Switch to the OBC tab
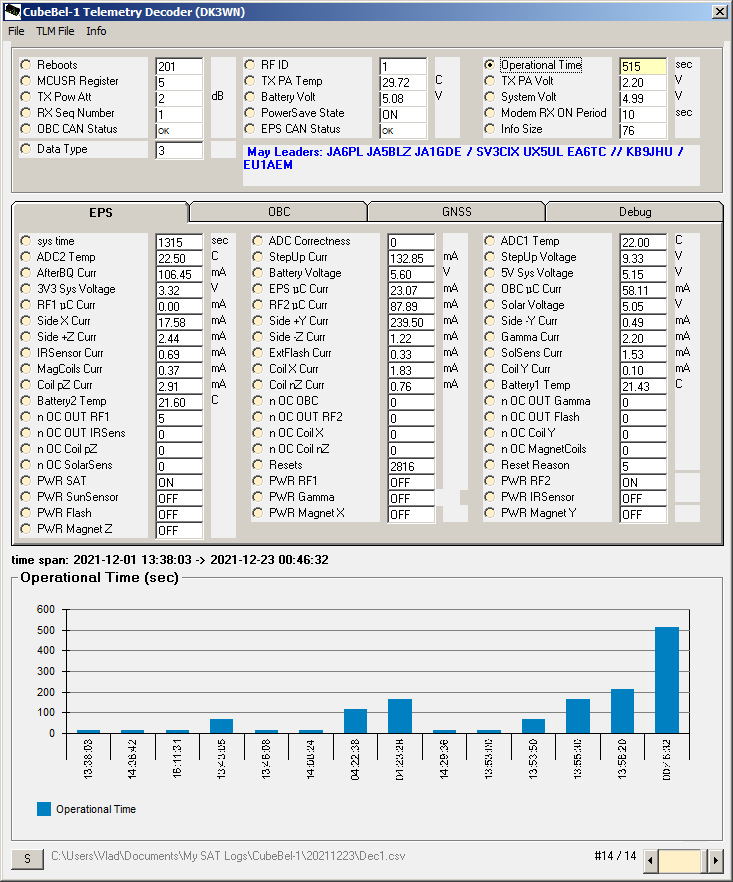733x882 pixels. click(x=279, y=212)
